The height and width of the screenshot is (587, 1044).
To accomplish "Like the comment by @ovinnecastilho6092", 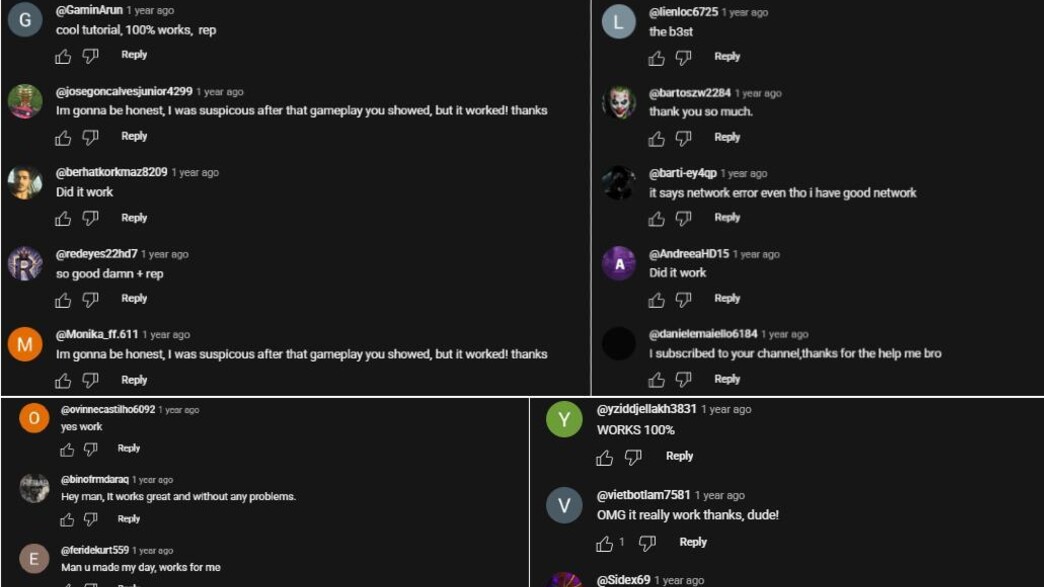I will point(67,449).
